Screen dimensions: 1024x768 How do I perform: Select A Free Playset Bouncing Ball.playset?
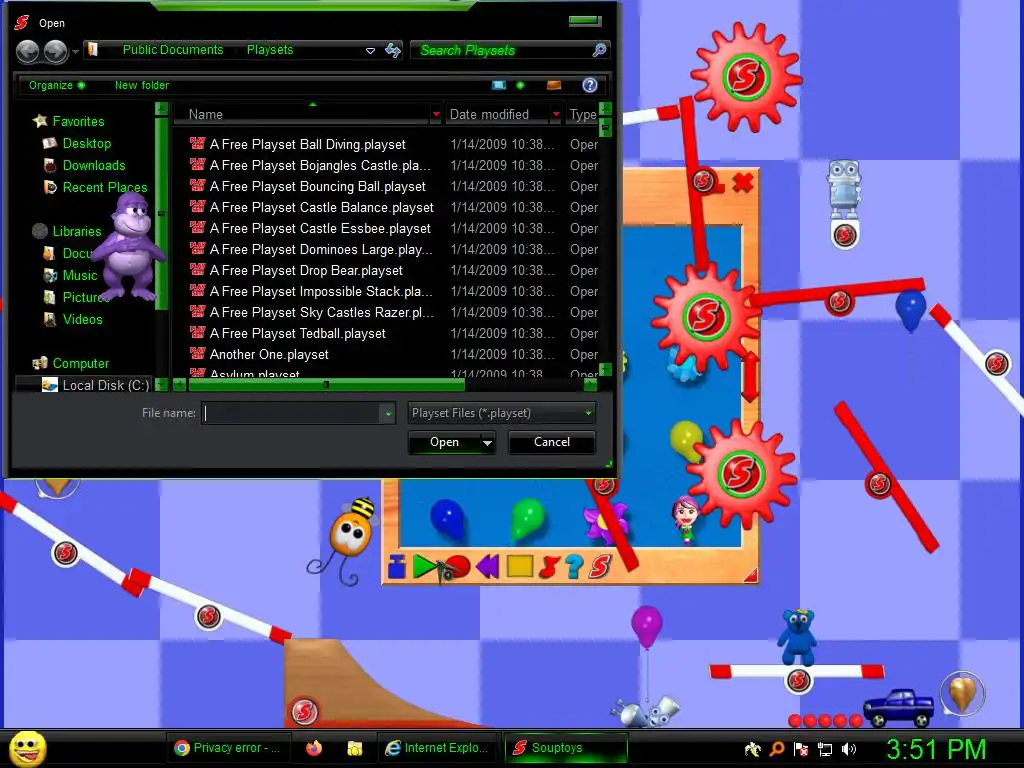317,186
